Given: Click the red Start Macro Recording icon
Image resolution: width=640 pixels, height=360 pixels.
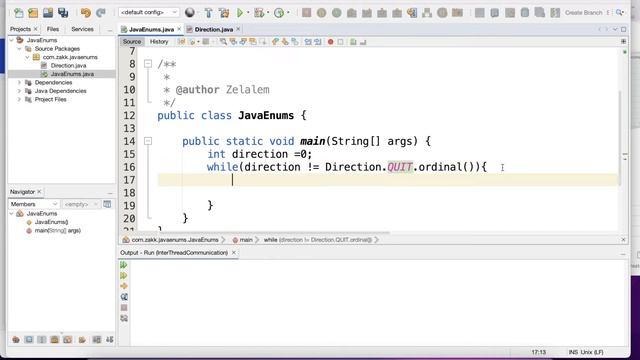Looking at the screenshot, I should 331,42.
